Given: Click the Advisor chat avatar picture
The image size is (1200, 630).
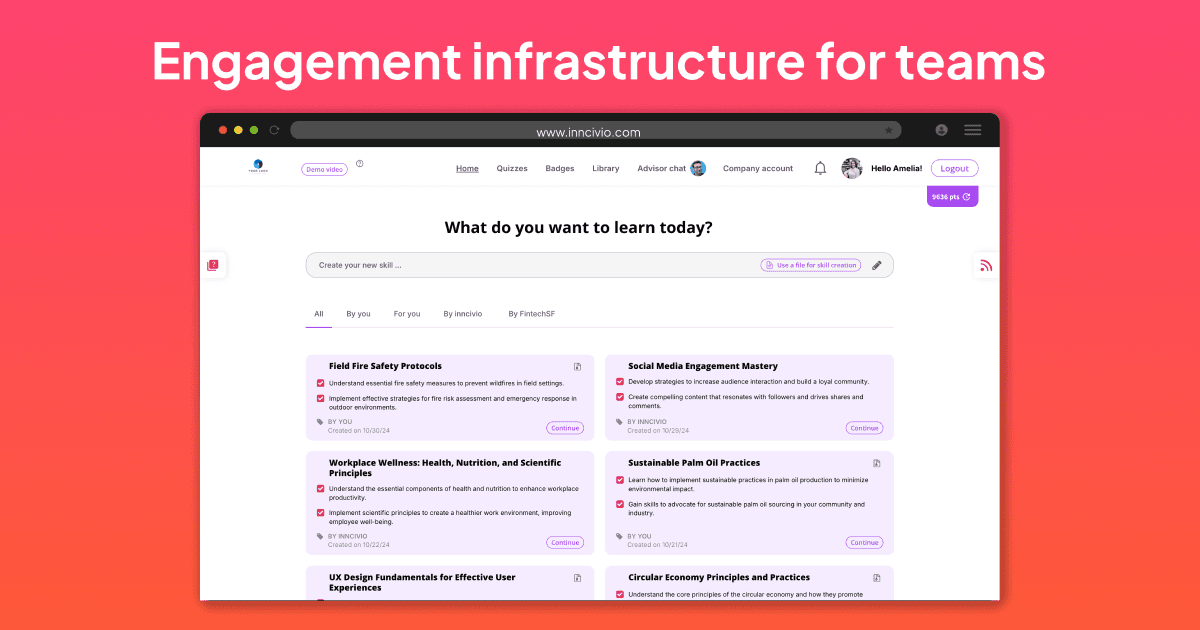Looking at the screenshot, I should click(698, 168).
